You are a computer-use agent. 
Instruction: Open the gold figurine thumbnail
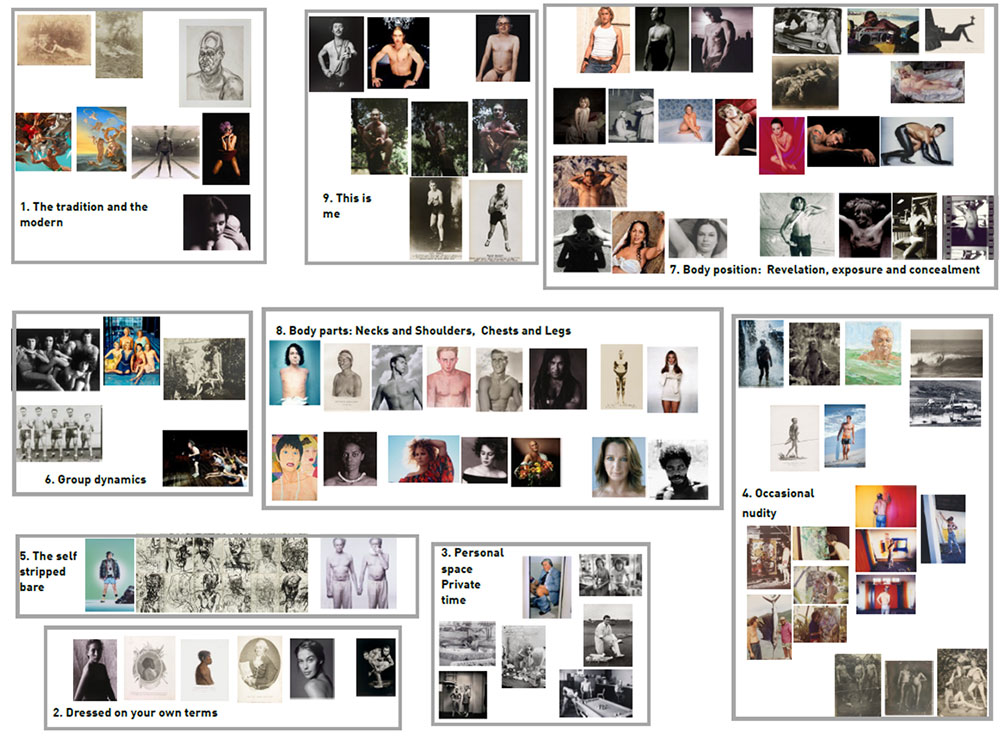[x=622, y=377]
